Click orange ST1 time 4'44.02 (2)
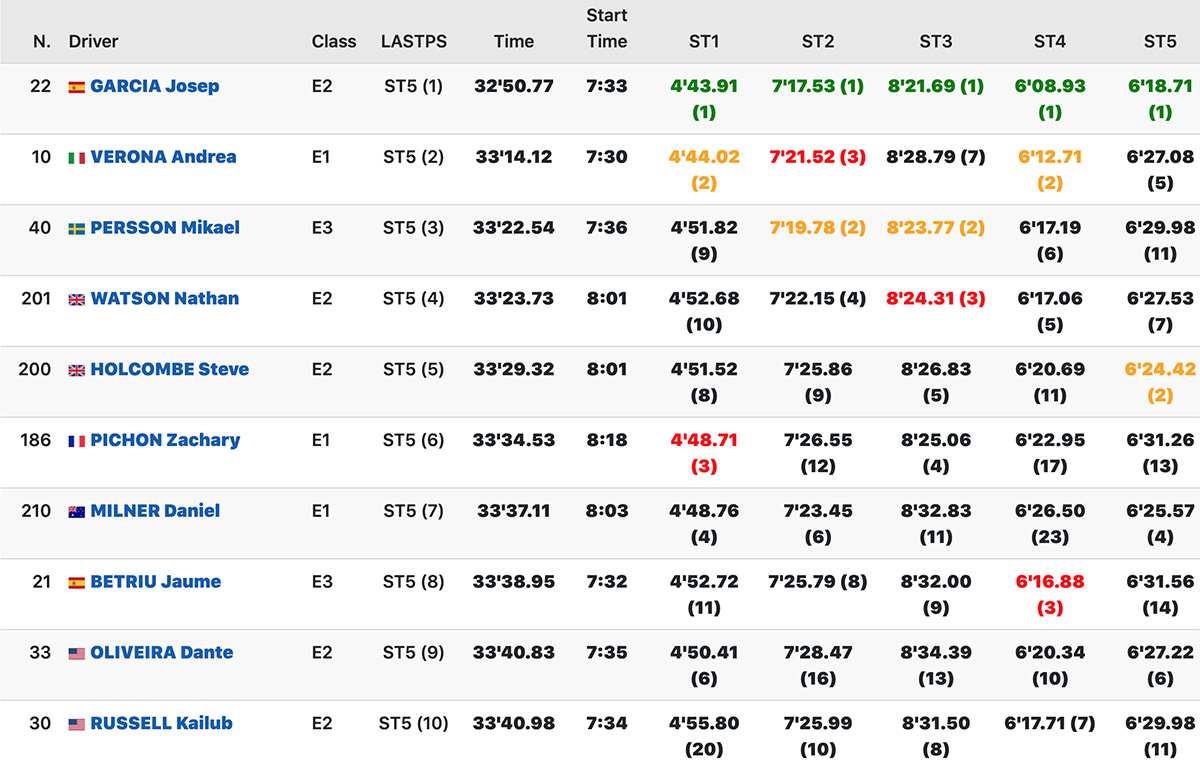1200x769 pixels. (704, 170)
